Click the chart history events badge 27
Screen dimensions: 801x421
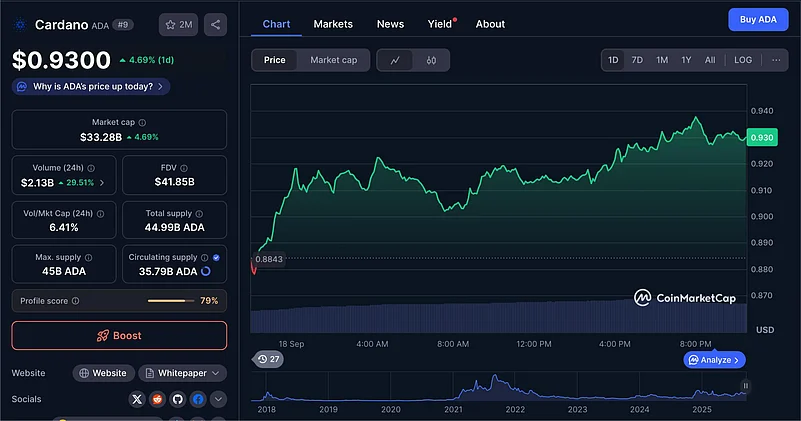tap(268, 359)
